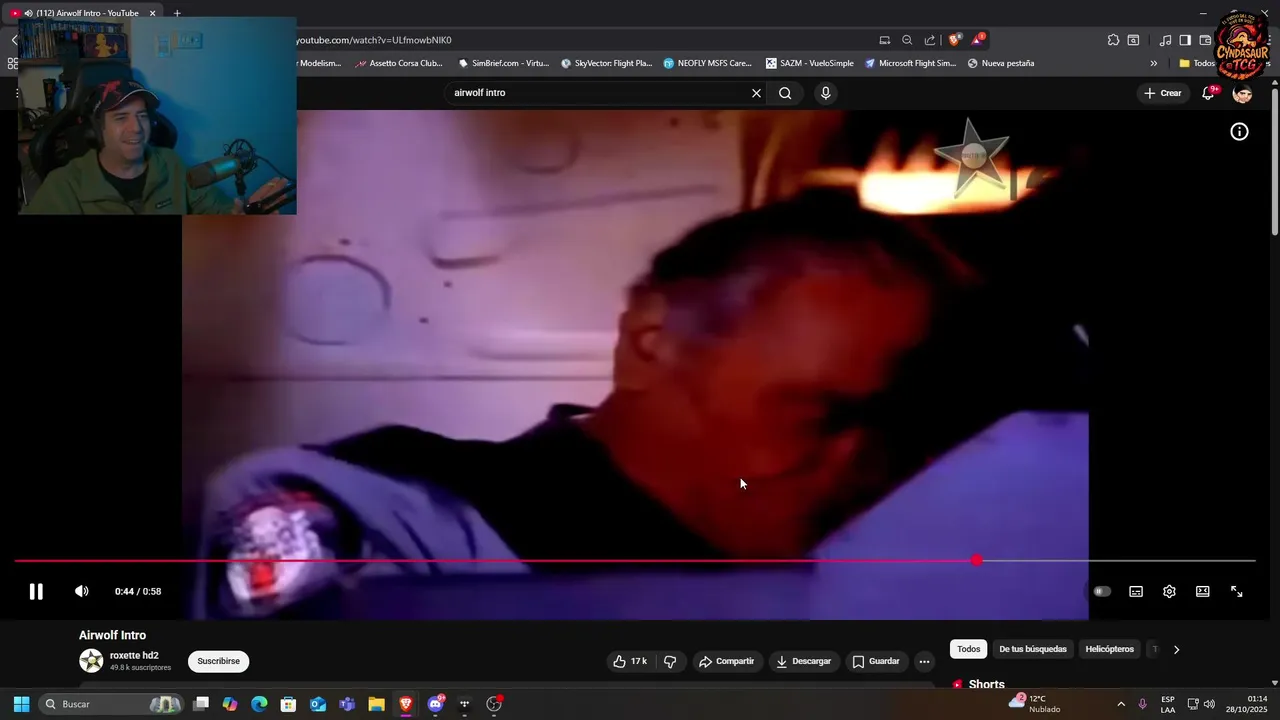Expand hidden bookmarks with double chevron
Image resolution: width=1280 pixels, height=720 pixels.
click(x=1153, y=63)
